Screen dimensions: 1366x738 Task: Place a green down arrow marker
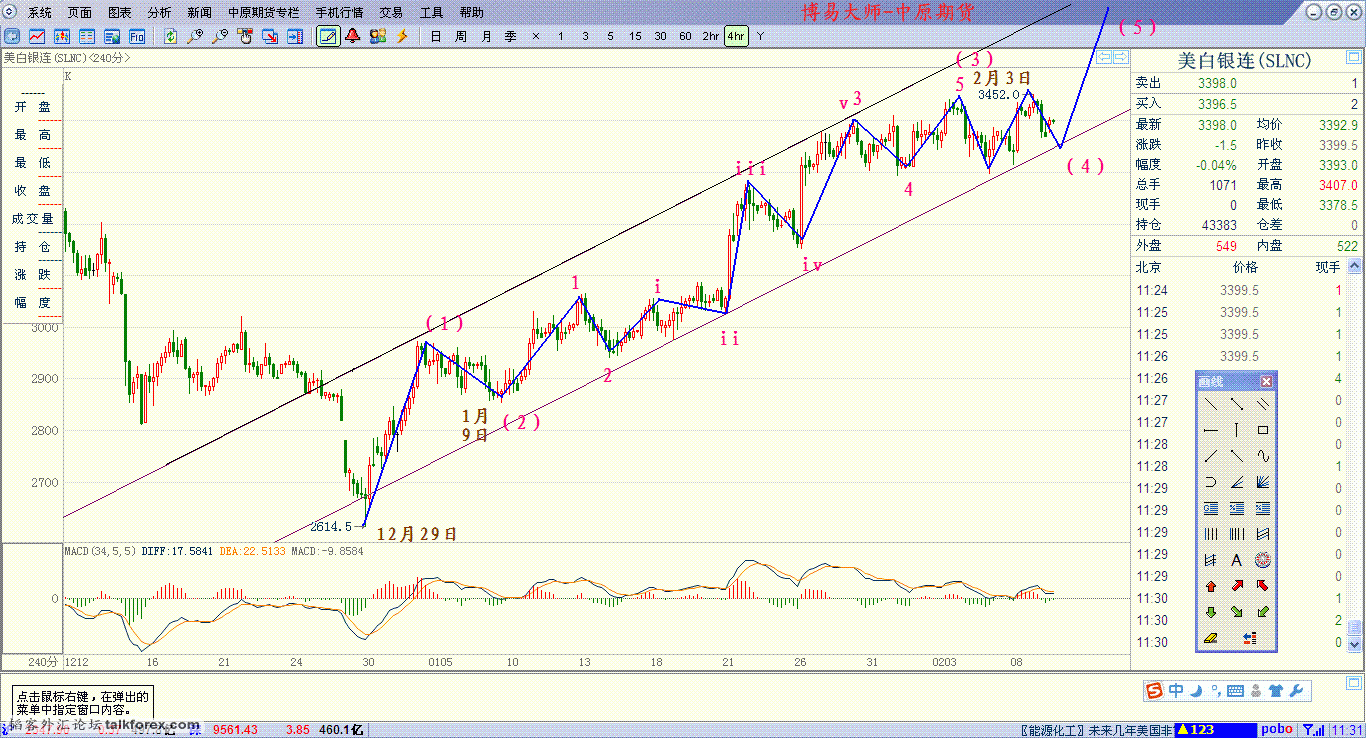pos(1211,612)
